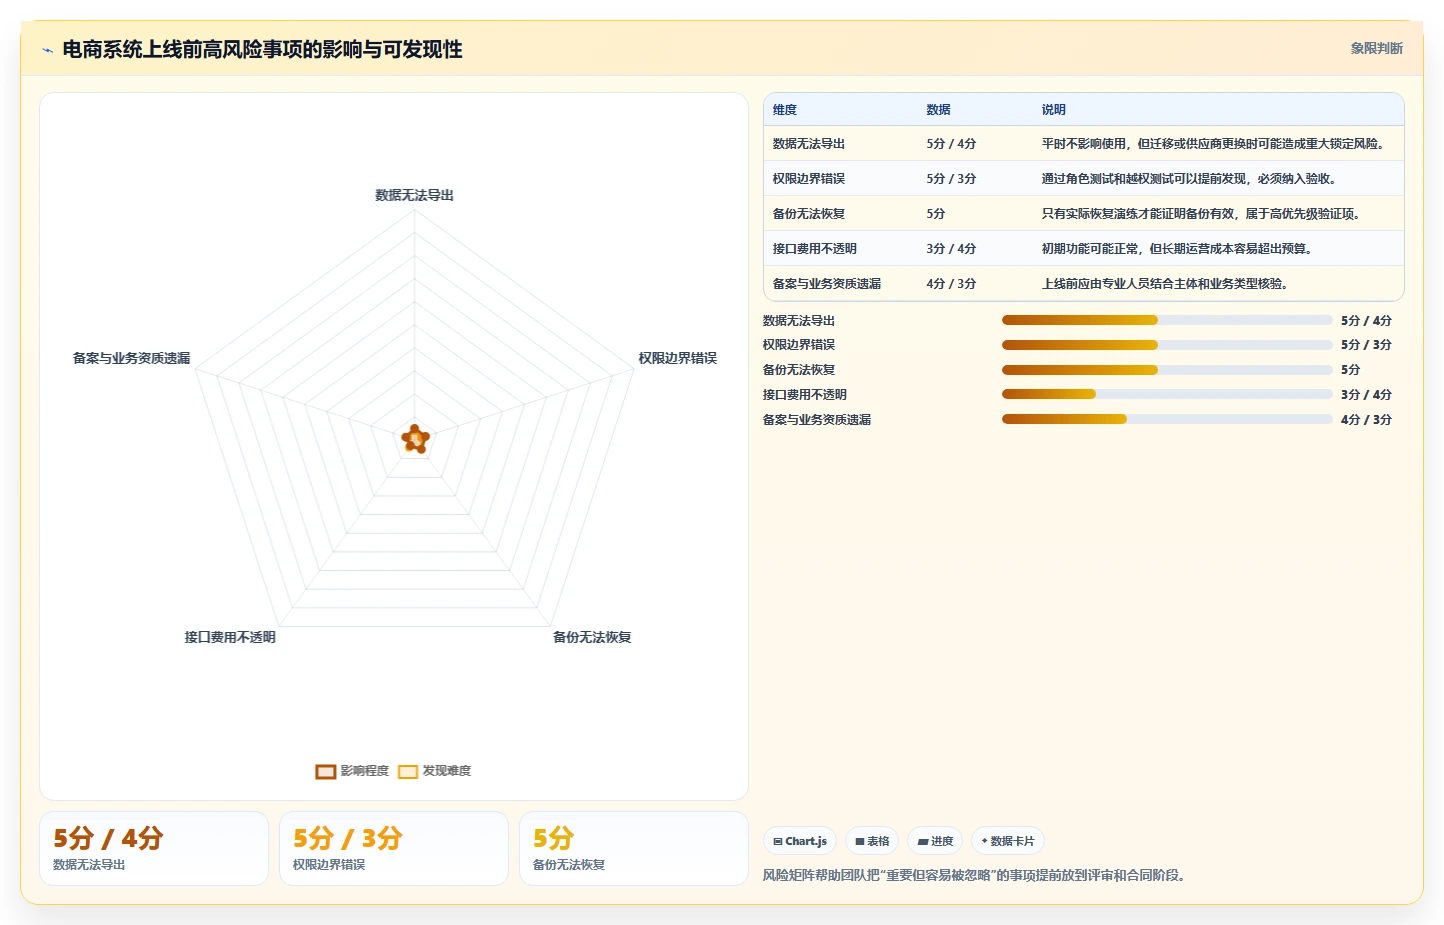Click the 3分 / 4分 cell in the table

pyautogui.click(x=951, y=249)
